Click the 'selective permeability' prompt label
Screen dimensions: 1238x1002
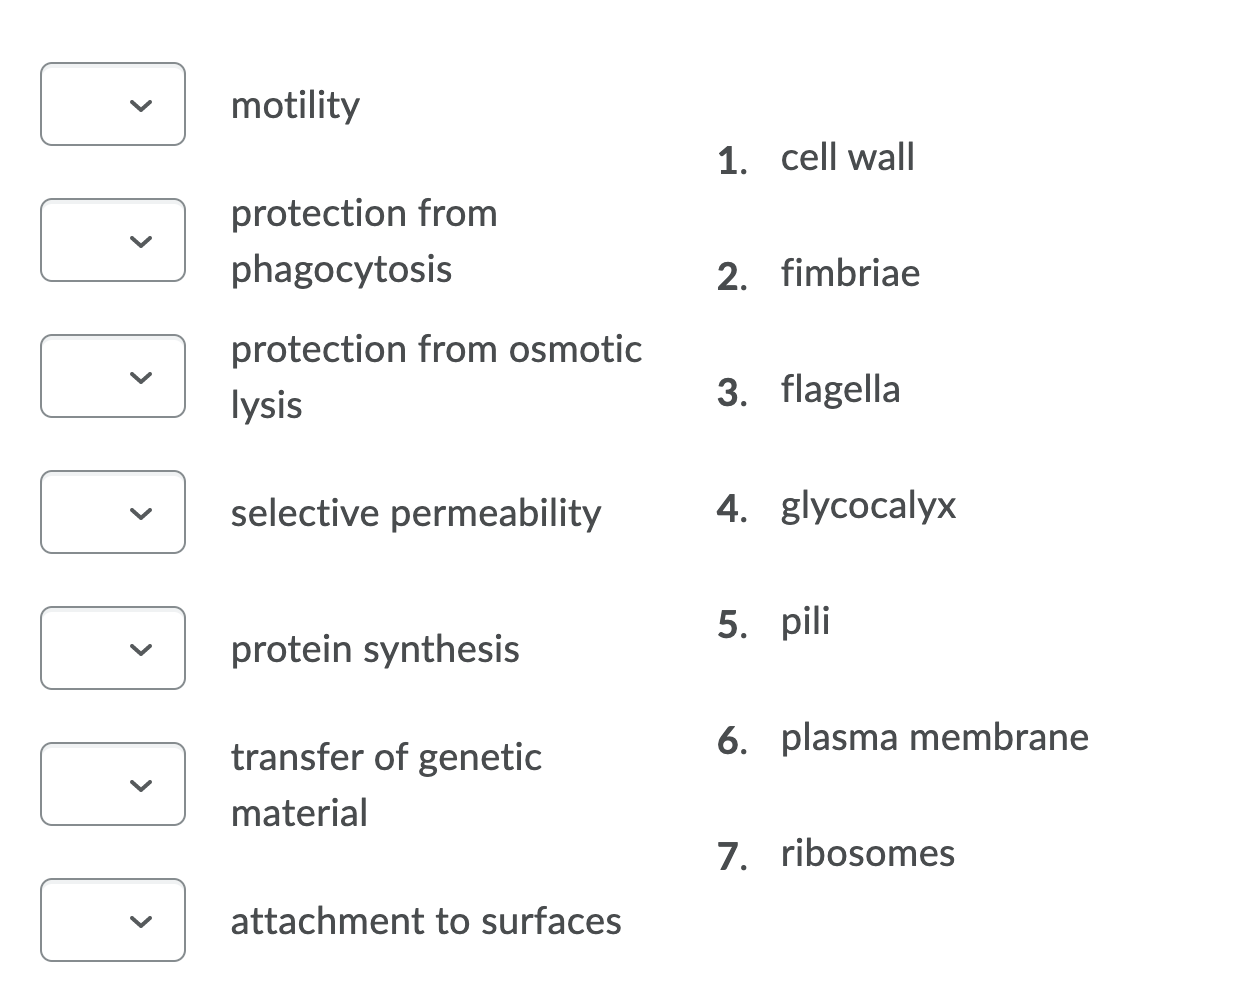point(416,513)
